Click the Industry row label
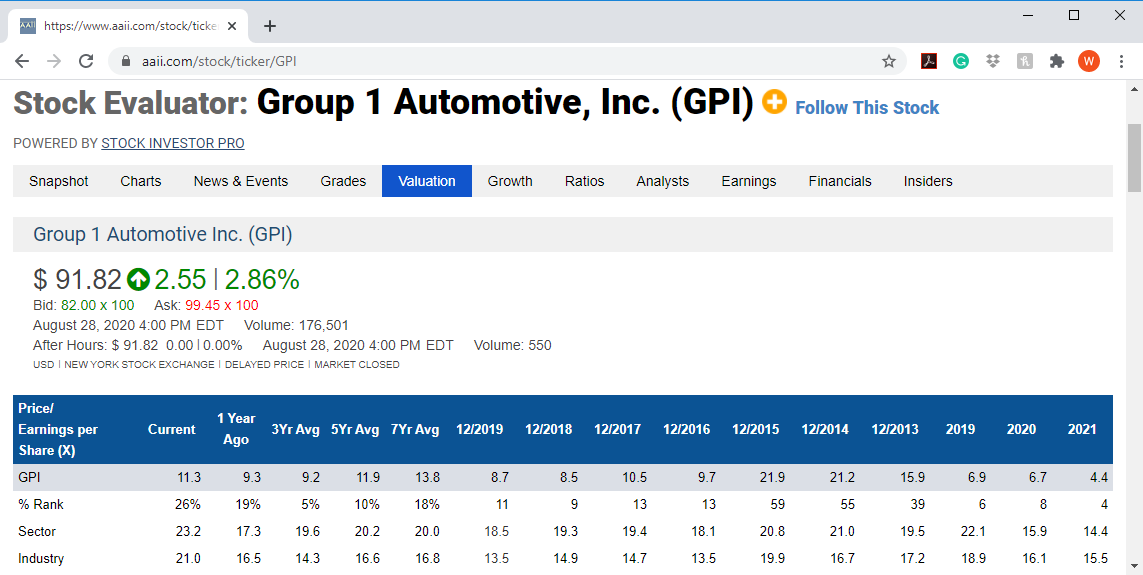This screenshot has height=575, width=1143. [41, 559]
